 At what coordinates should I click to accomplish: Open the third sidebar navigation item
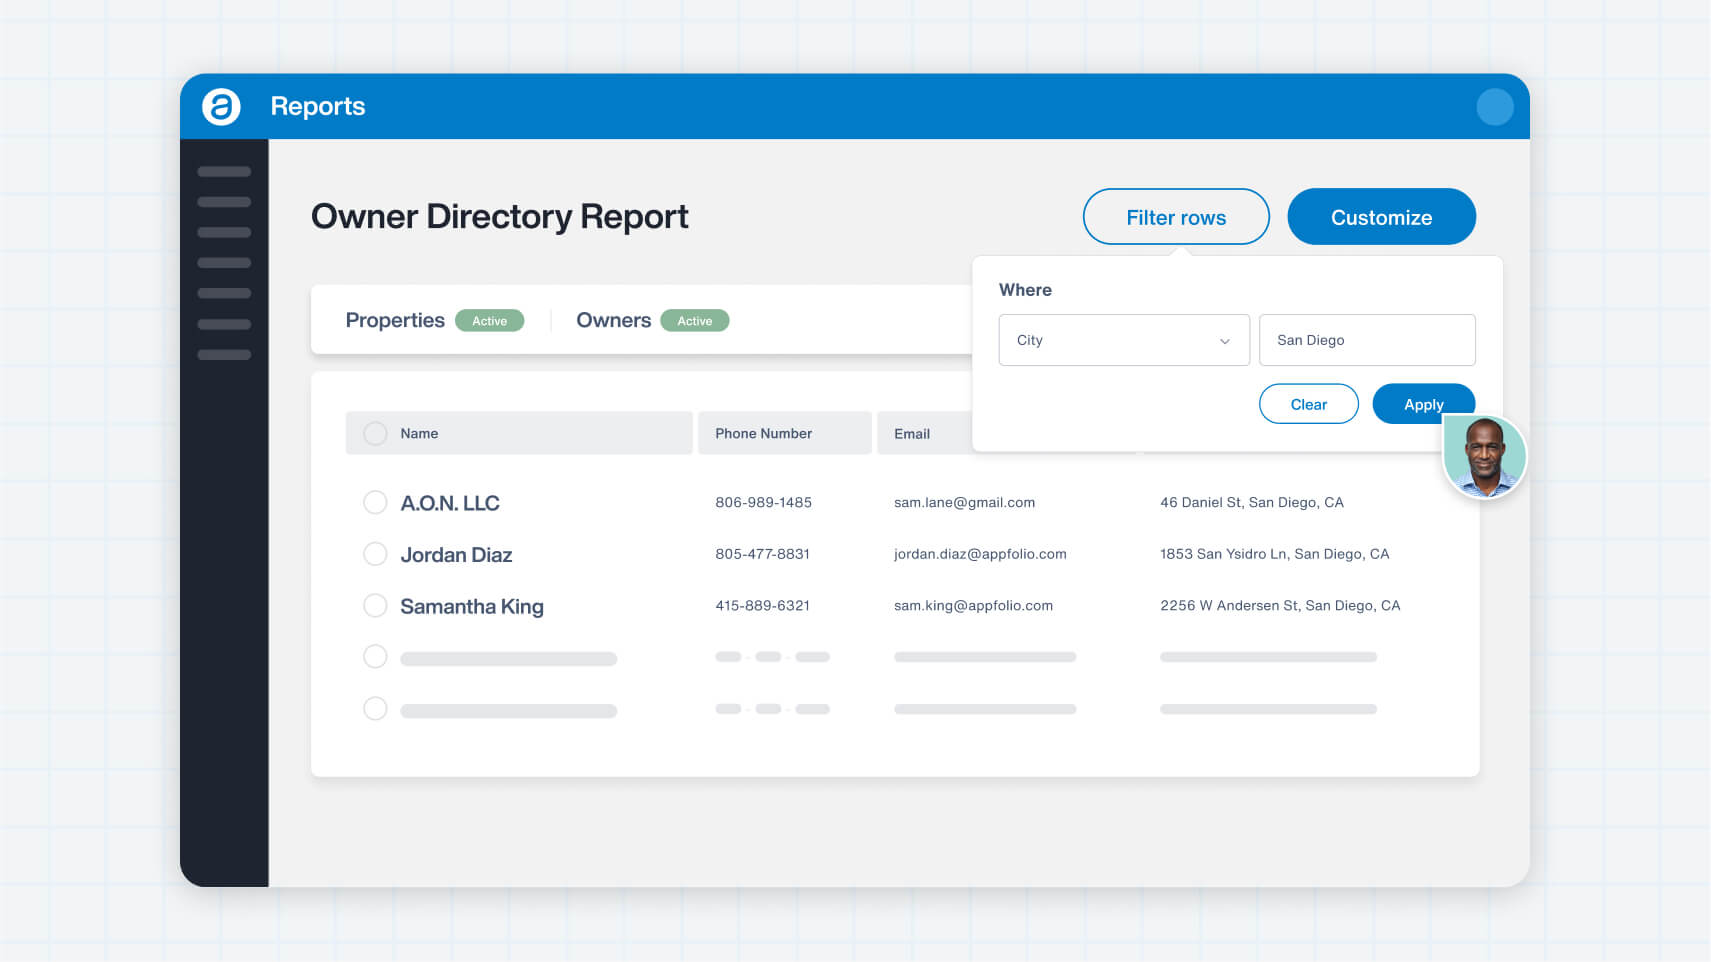(x=225, y=232)
